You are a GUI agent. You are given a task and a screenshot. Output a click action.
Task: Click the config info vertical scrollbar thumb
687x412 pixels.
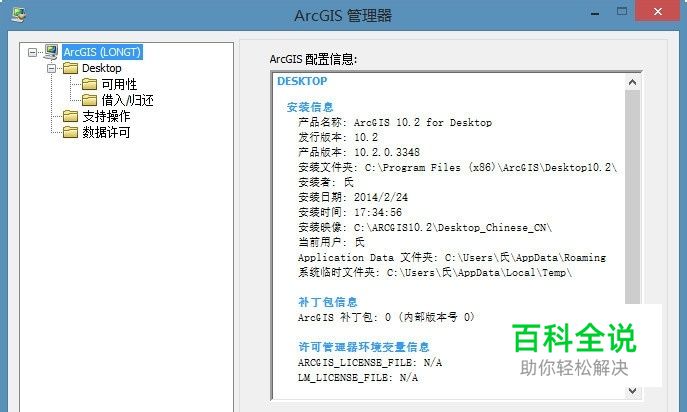(632, 197)
